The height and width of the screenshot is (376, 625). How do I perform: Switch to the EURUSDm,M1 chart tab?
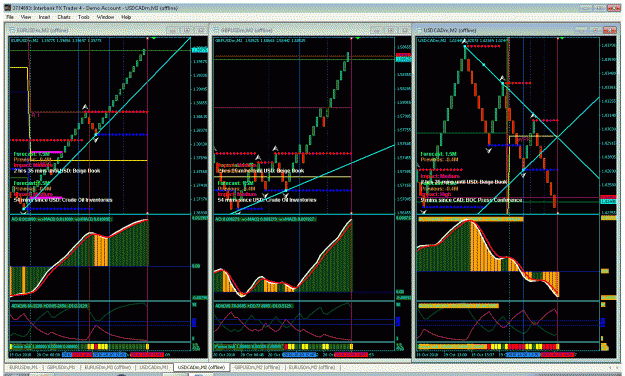pos(23,367)
